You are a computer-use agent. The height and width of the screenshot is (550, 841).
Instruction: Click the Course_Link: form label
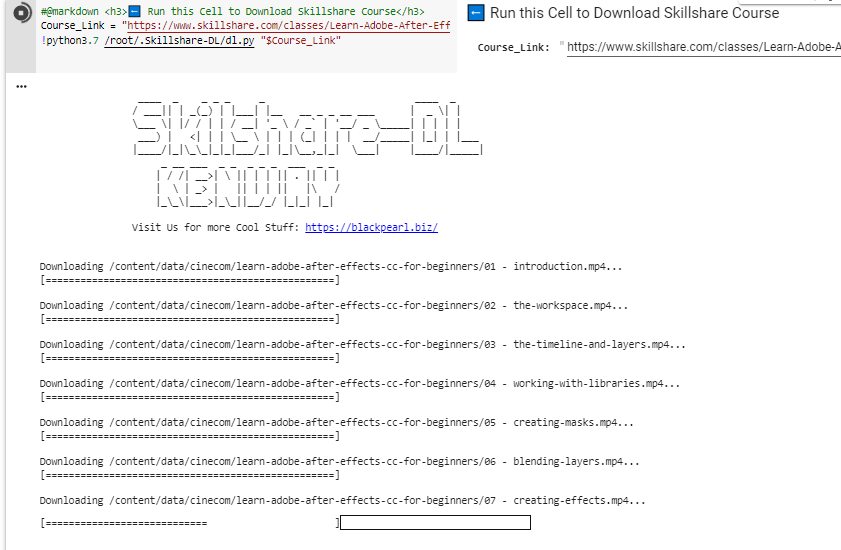pos(513,48)
